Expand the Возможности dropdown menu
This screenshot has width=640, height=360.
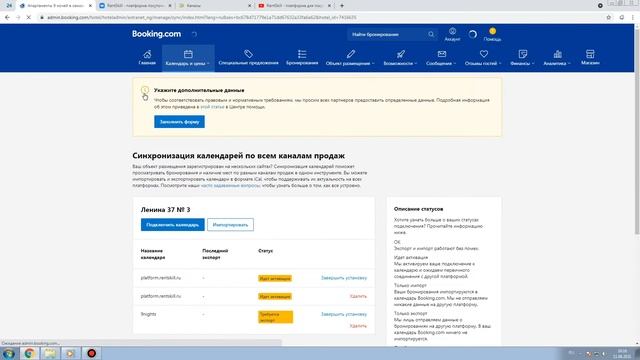(x=400, y=58)
